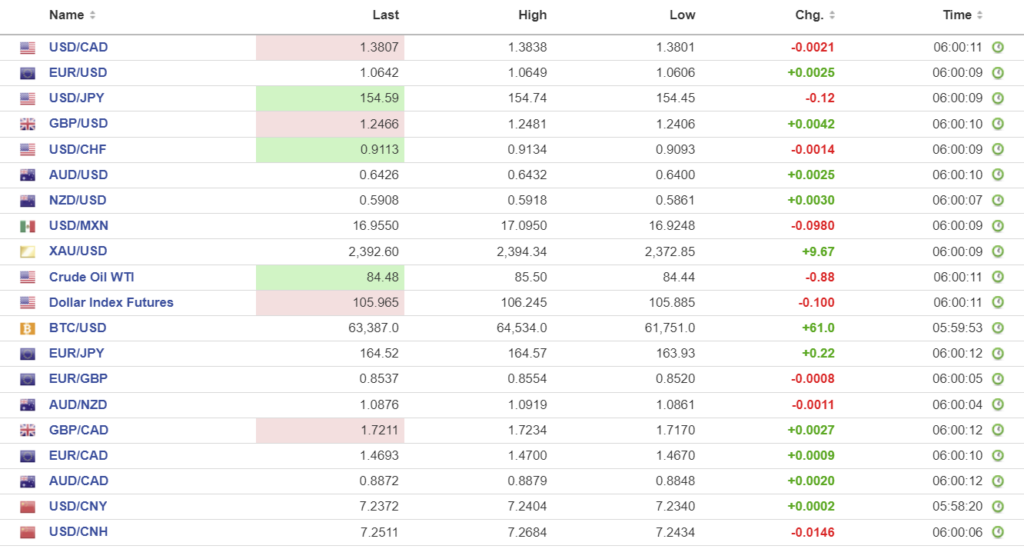Viewport: 1024px width, 549px height.
Task: Click the clock icon in BTC/USD row
Action: (997, 328)
